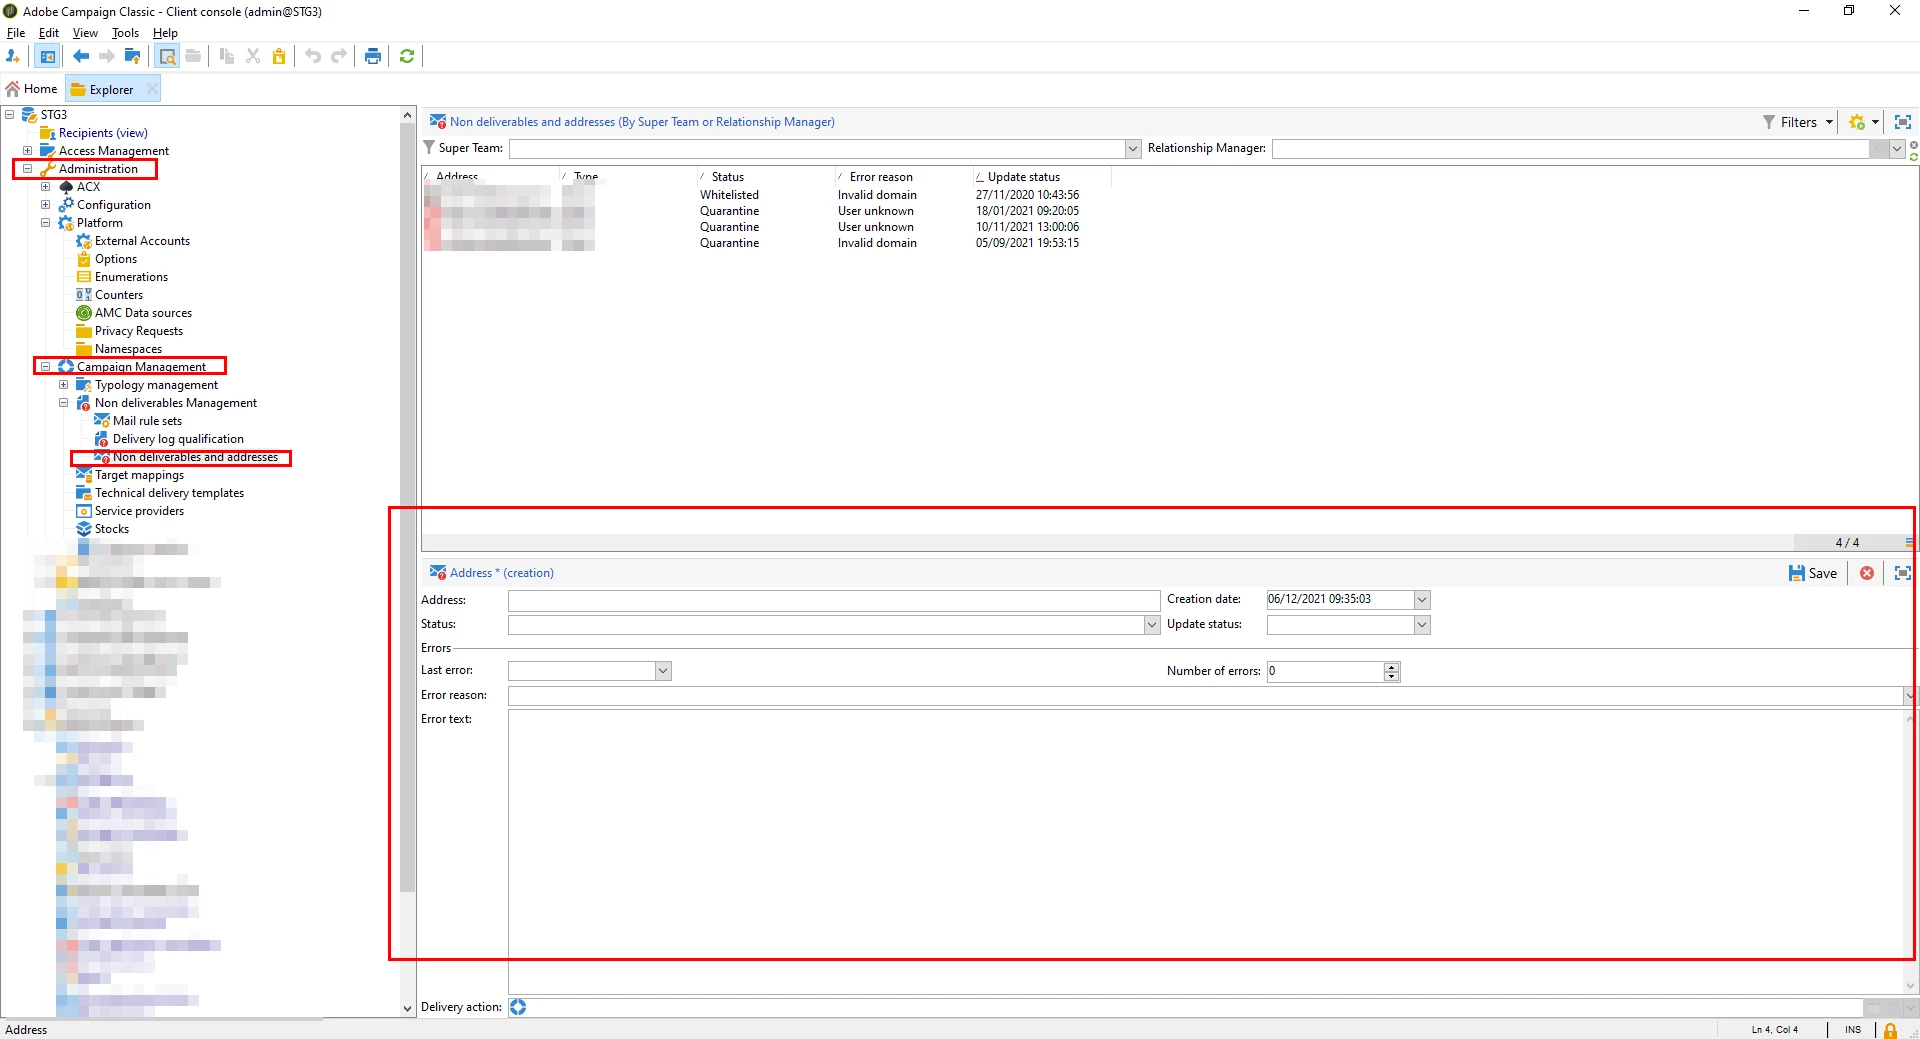
Task: Click the grayed open-folder toolbar icon
Action: pyautogui.click(x=194, y=56)
